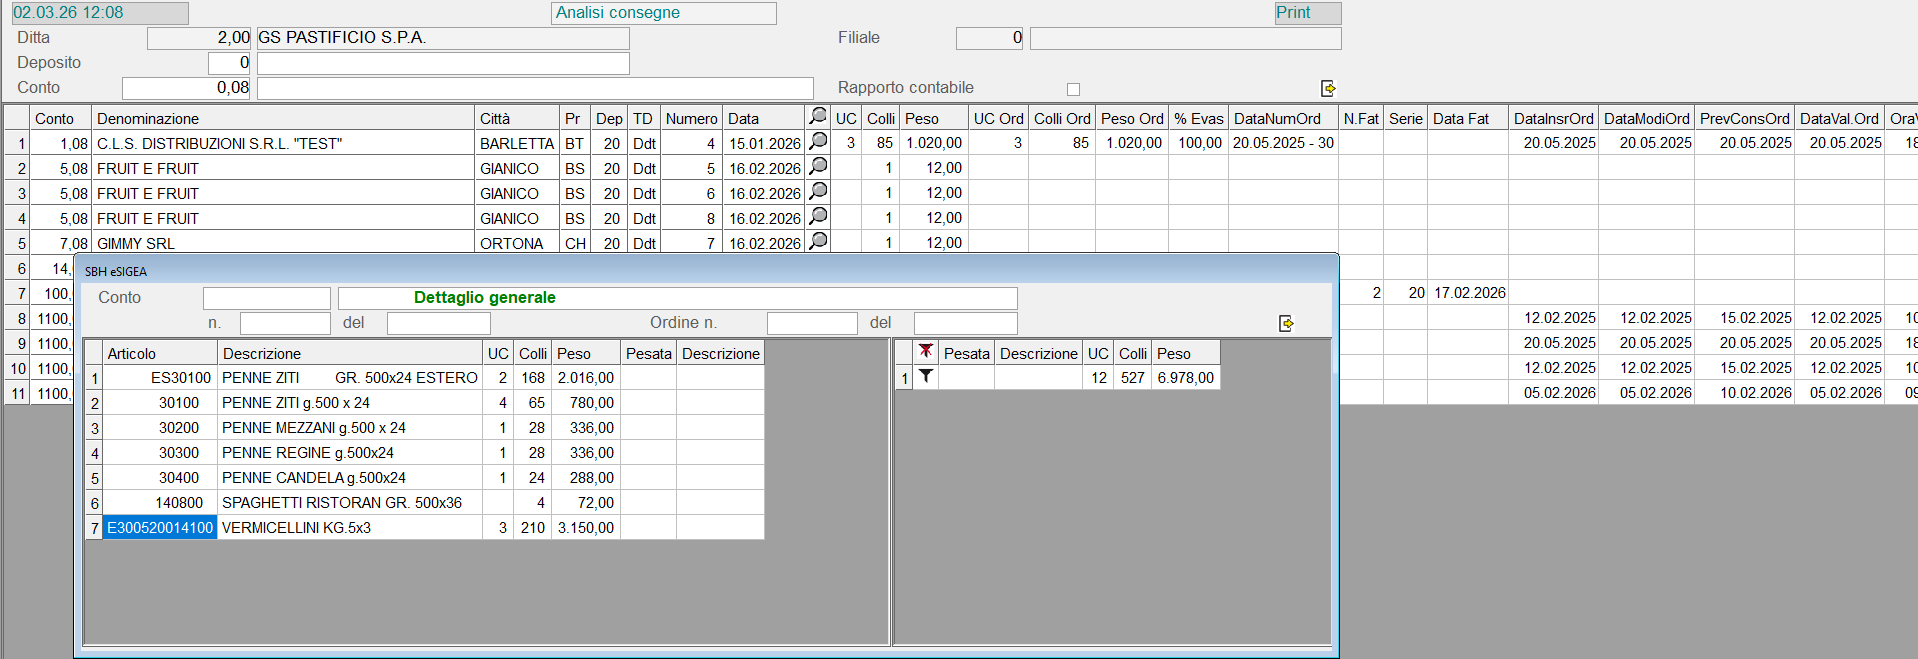The width and height of the screenshot is (1918, 659).
Task: Click the Ordine n. input field
Action: (x=811, y=323)
